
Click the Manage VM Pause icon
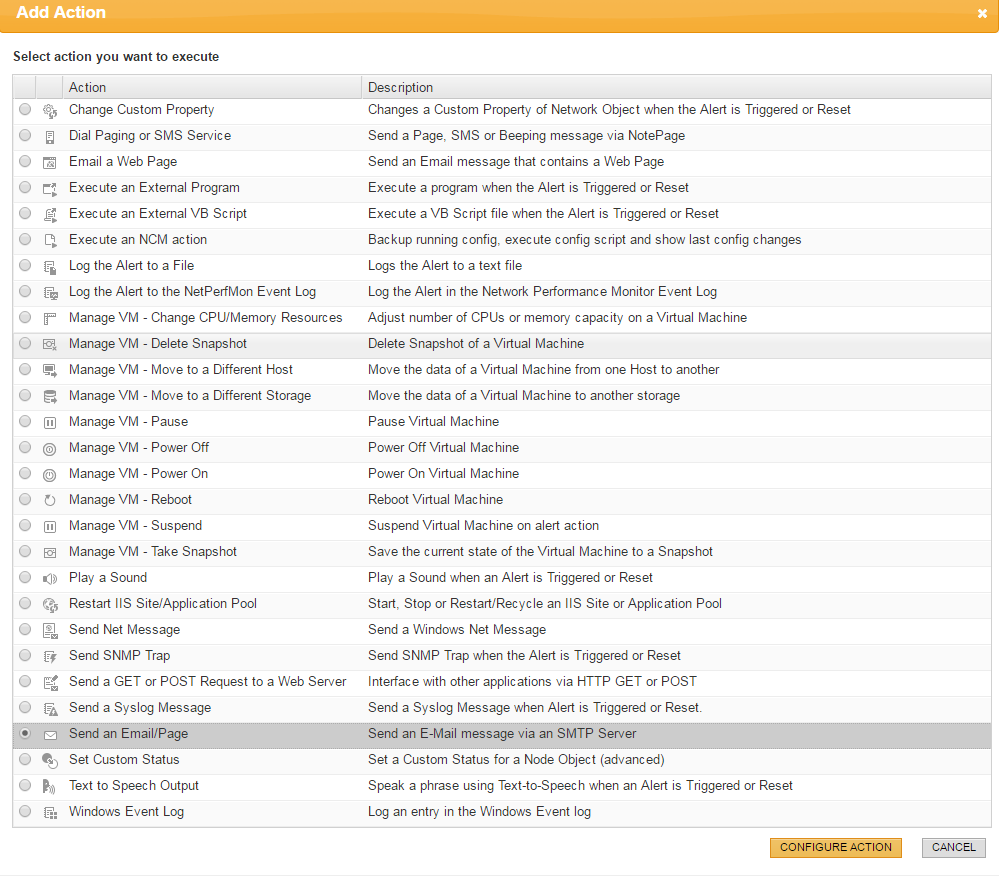click(x=50, y=423)
